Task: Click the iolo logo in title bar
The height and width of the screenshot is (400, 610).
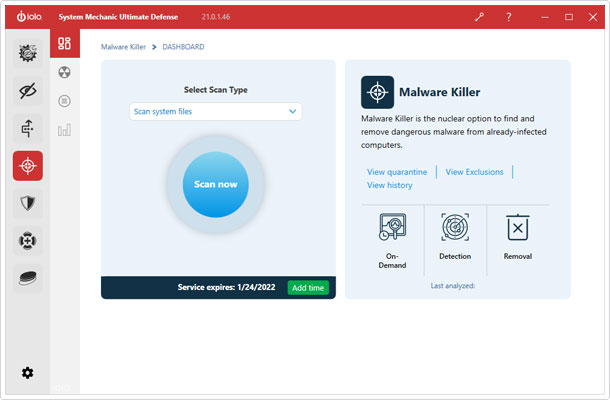Action: [x=29, y=17]
